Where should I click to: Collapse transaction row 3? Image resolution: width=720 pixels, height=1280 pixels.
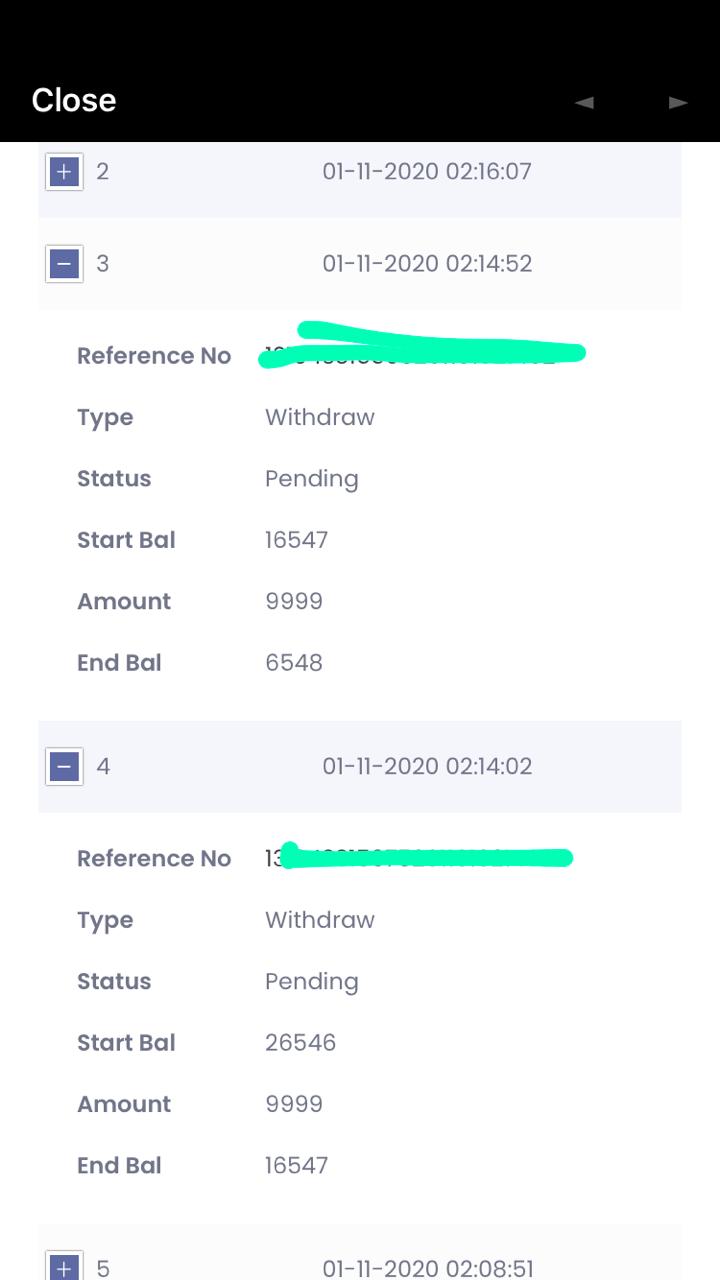click(65, 264)
